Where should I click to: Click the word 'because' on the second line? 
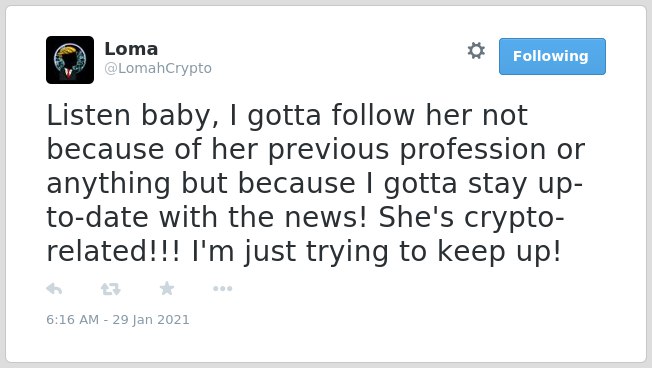pos(105,149)
